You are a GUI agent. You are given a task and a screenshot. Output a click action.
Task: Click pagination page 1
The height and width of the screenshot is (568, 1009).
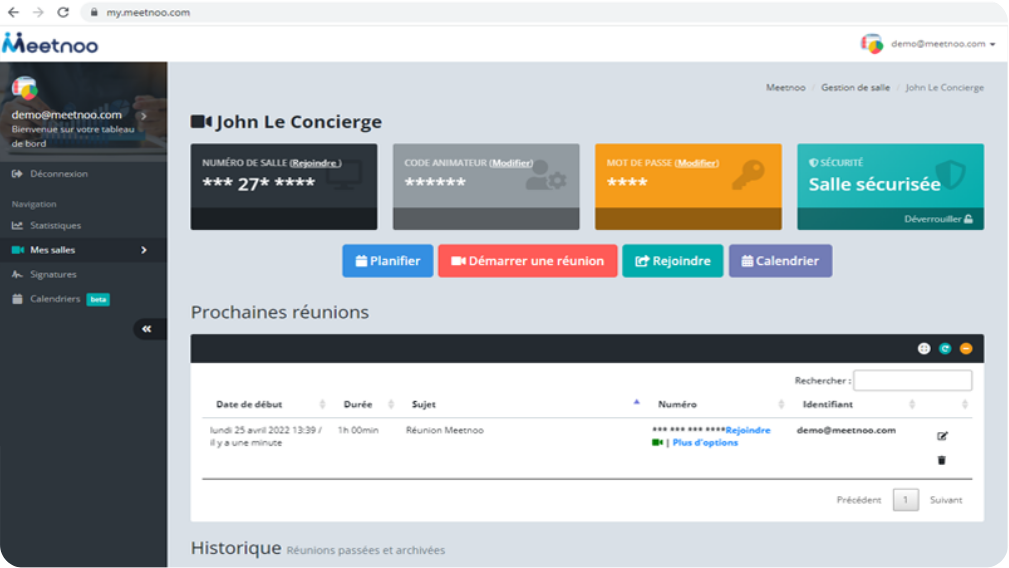pos(905,500)
